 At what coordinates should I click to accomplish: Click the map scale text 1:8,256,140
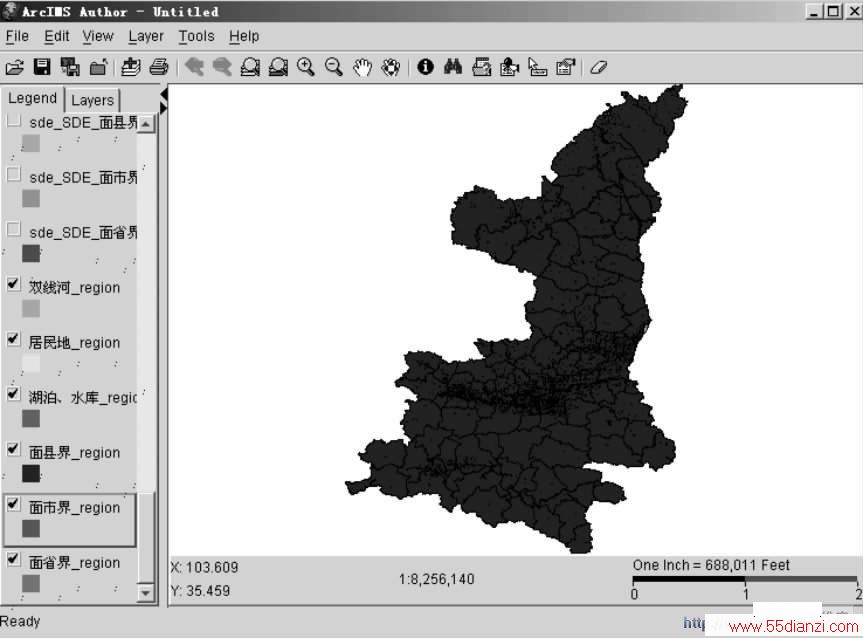436,579
